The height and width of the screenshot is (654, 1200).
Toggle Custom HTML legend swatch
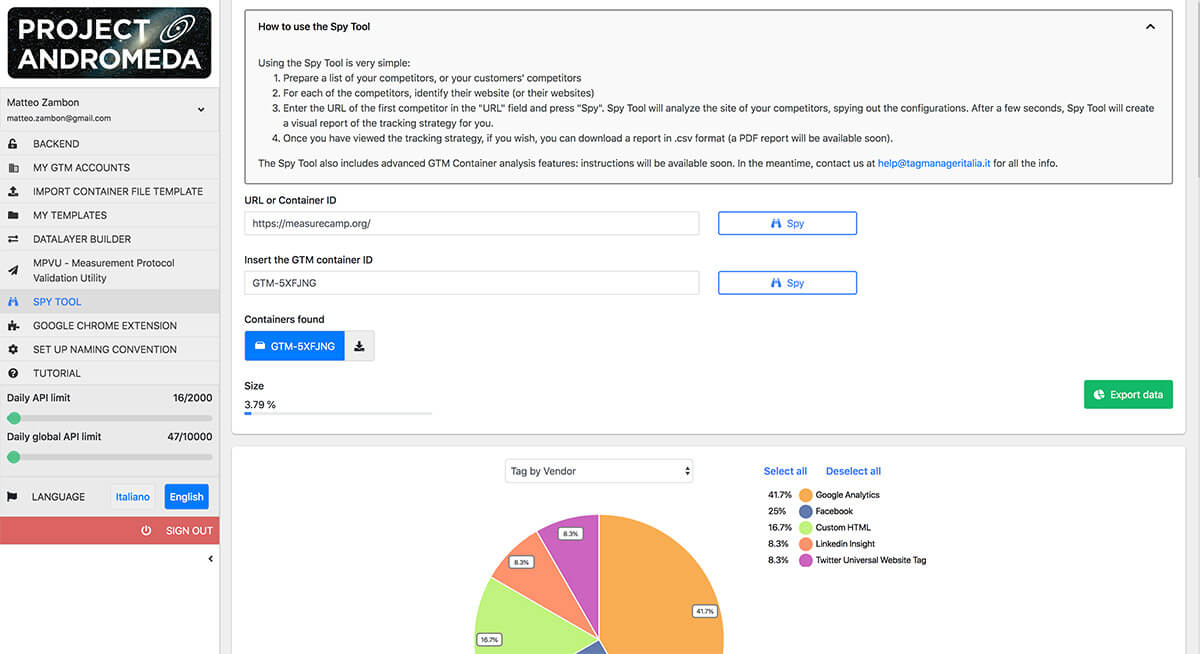click(x=806, y=527)
